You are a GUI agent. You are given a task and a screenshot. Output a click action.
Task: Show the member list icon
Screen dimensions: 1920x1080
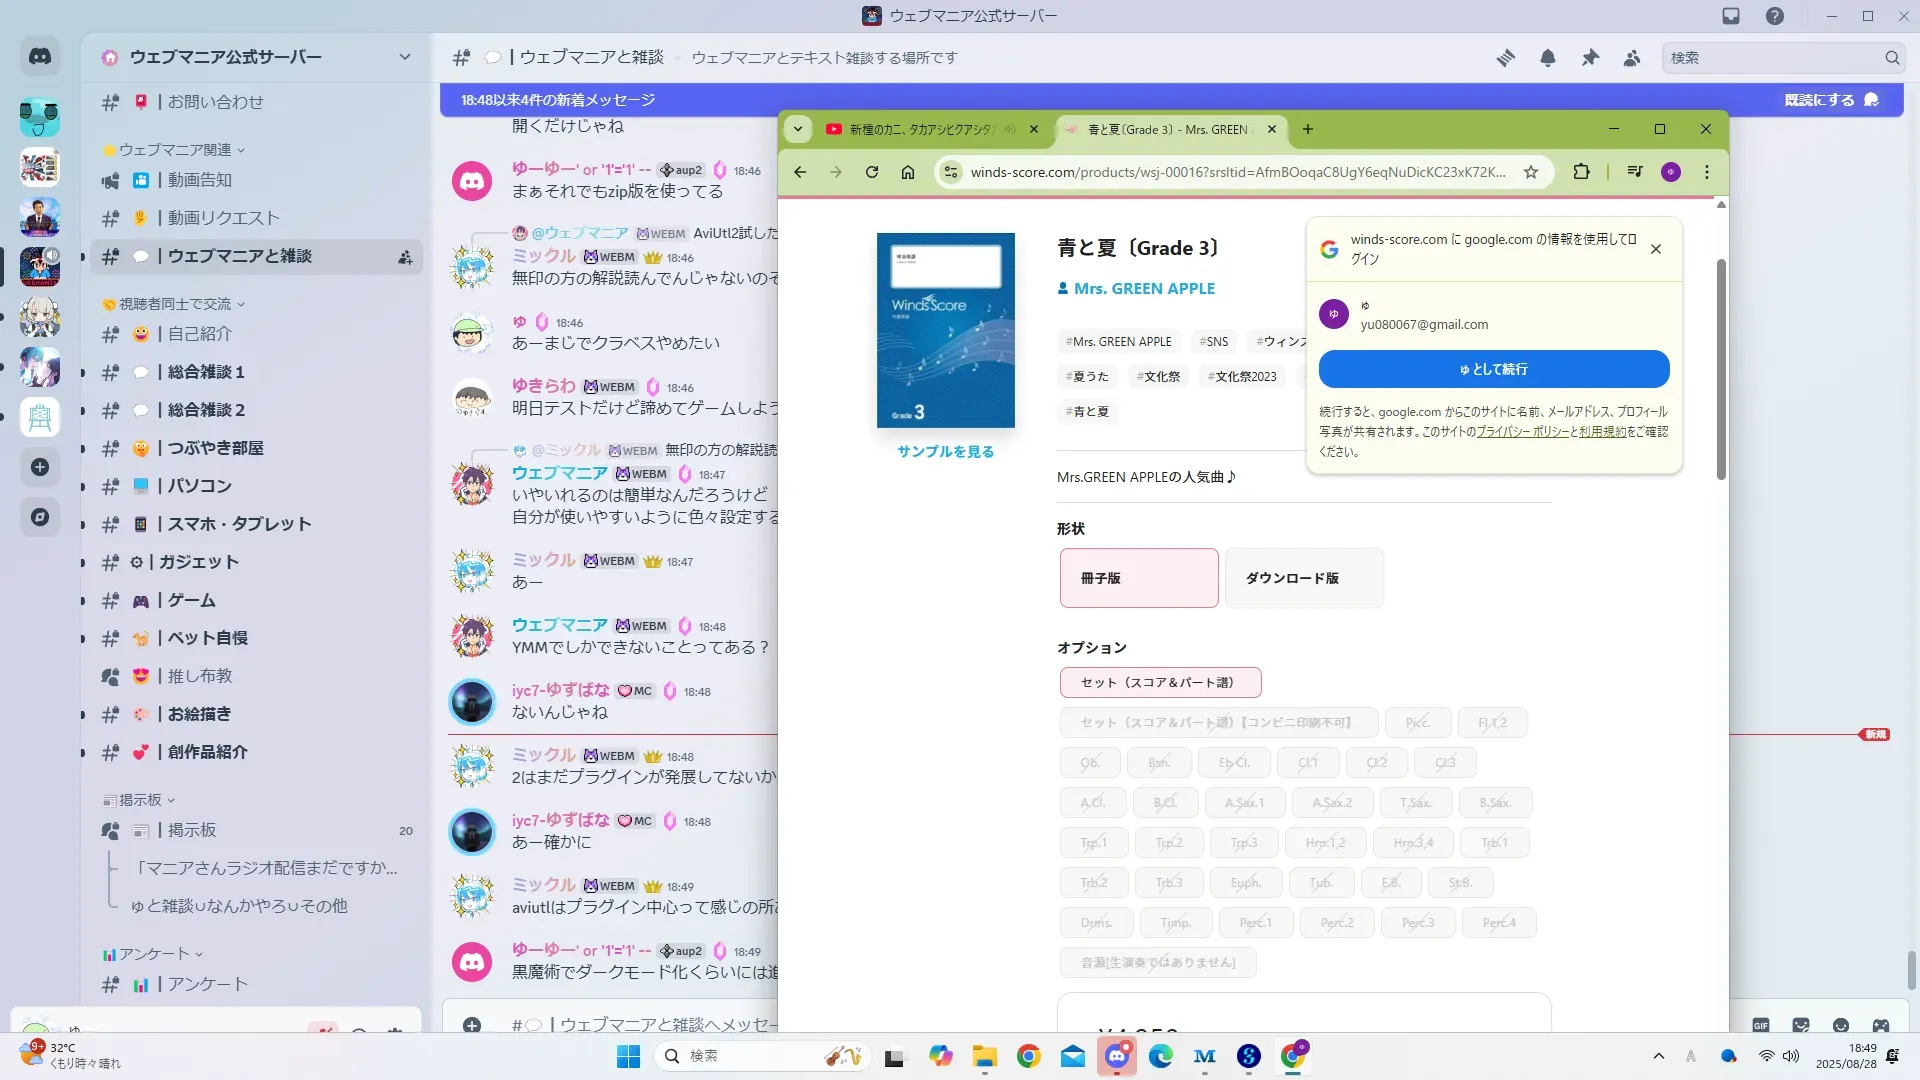[1632, 58]
